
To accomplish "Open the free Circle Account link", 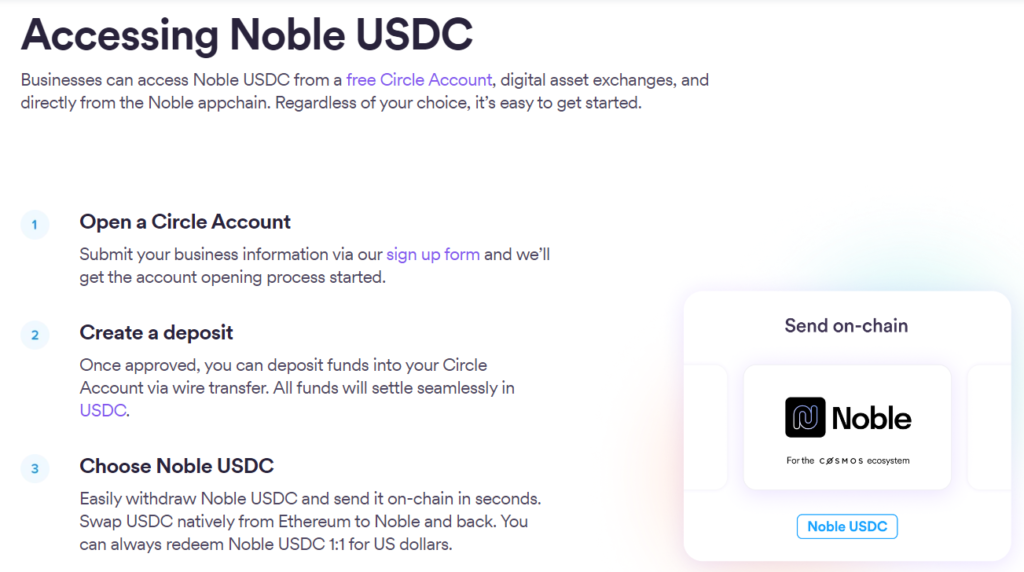I will point(419,79).
